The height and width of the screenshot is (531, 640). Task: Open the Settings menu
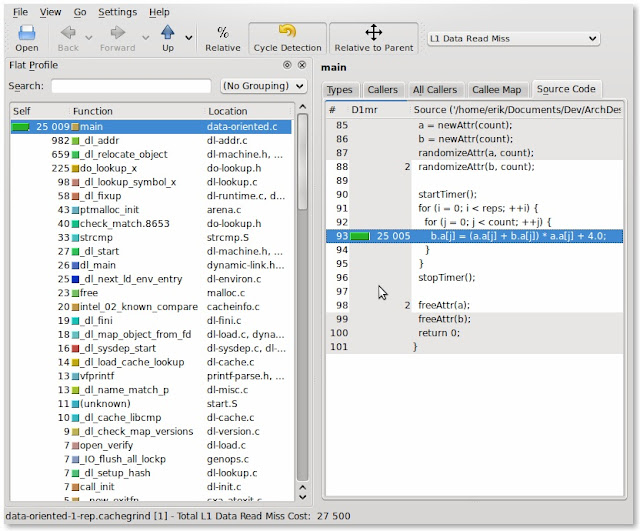point(117,12)
